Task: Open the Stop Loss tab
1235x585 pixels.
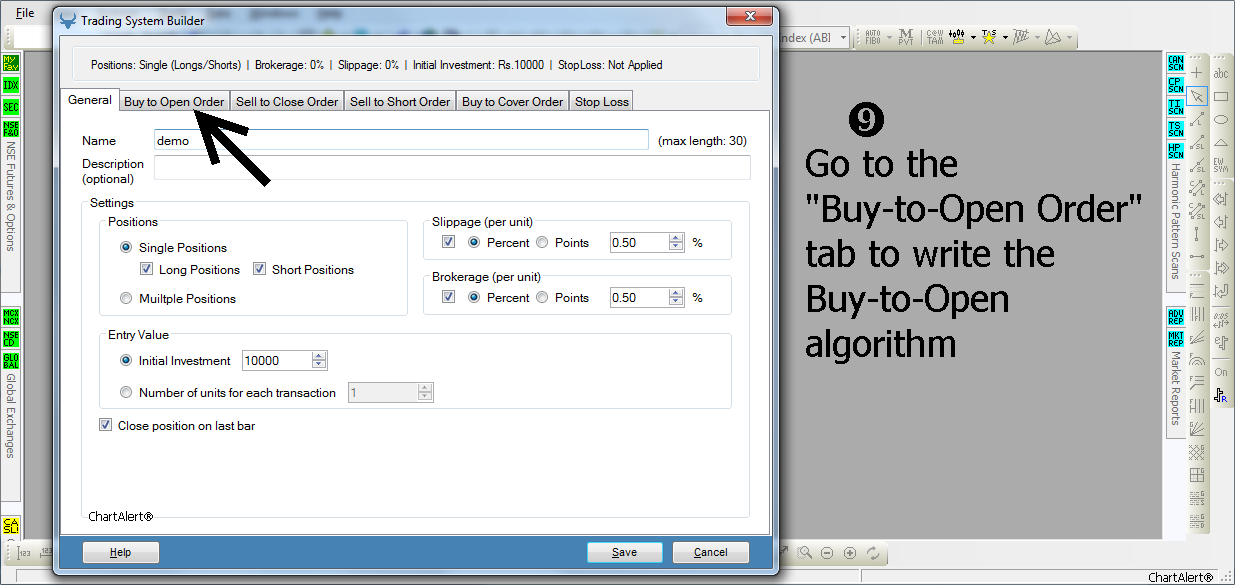Action: (602, 101)
